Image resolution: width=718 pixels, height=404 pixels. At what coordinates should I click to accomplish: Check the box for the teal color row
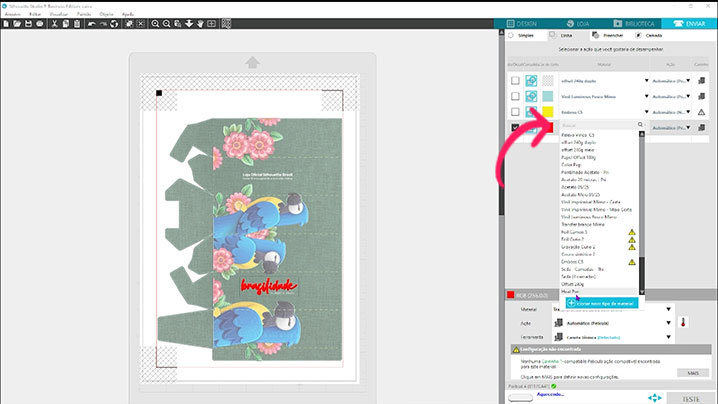[515, 96]
